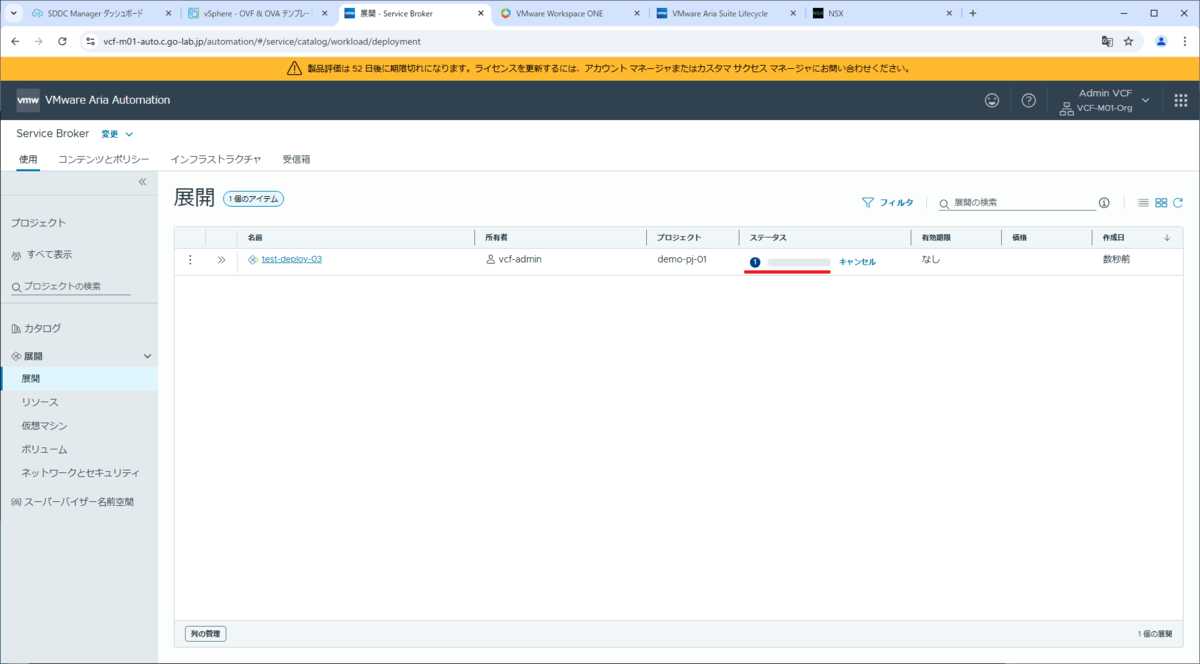Click the 列の管理 button

pyautogui.click(x=206, y=634)
